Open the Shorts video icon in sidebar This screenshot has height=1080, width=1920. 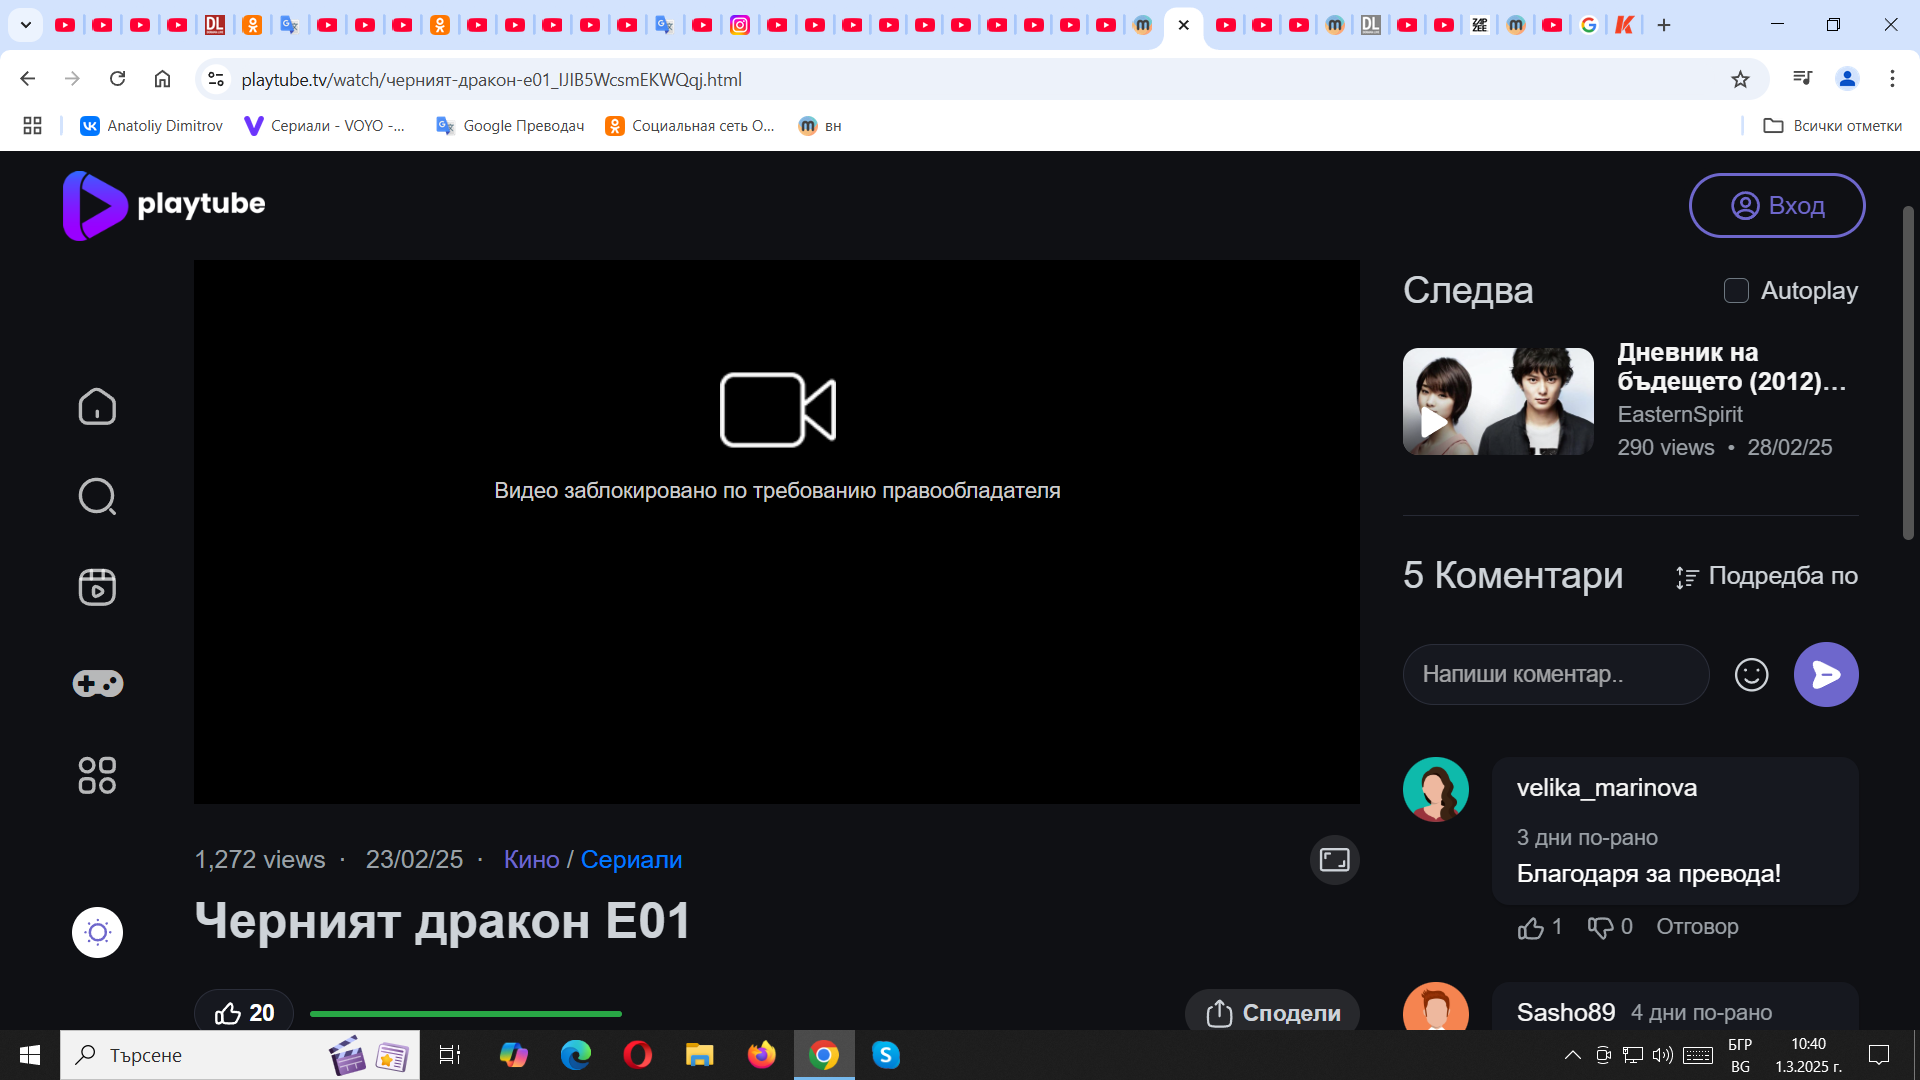click(x=97, y=587)
